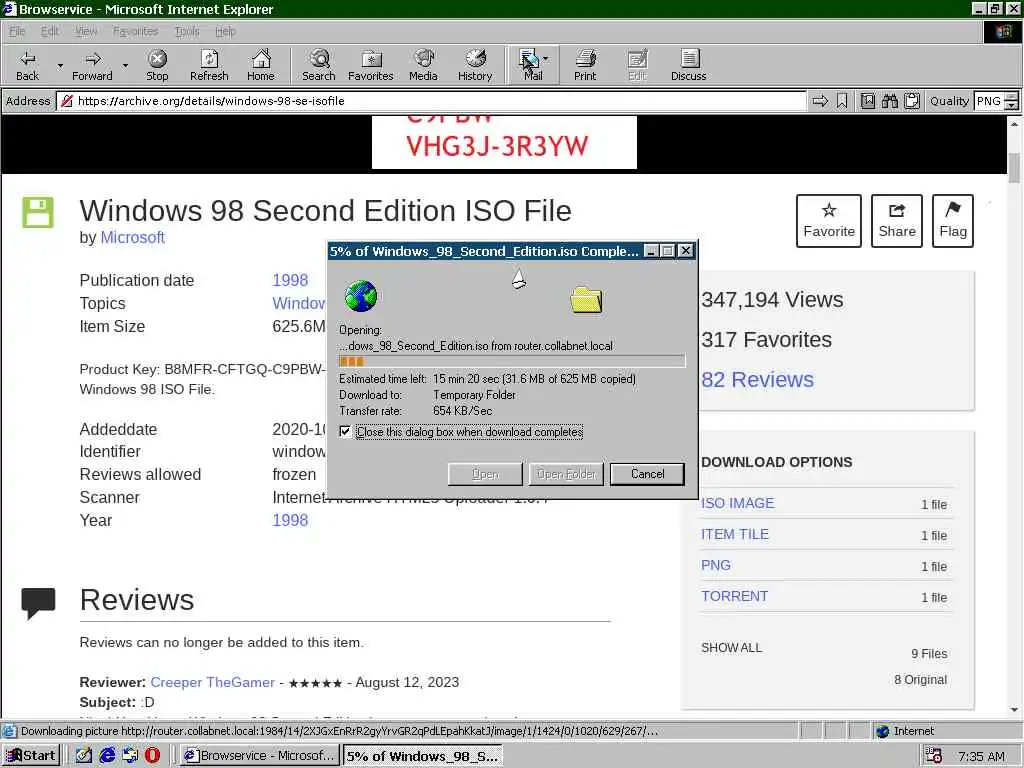This screenshot has height=768, width=1024.
Task: Click the bookmark ribbon icon near the address bar
Action: point(842,101)
